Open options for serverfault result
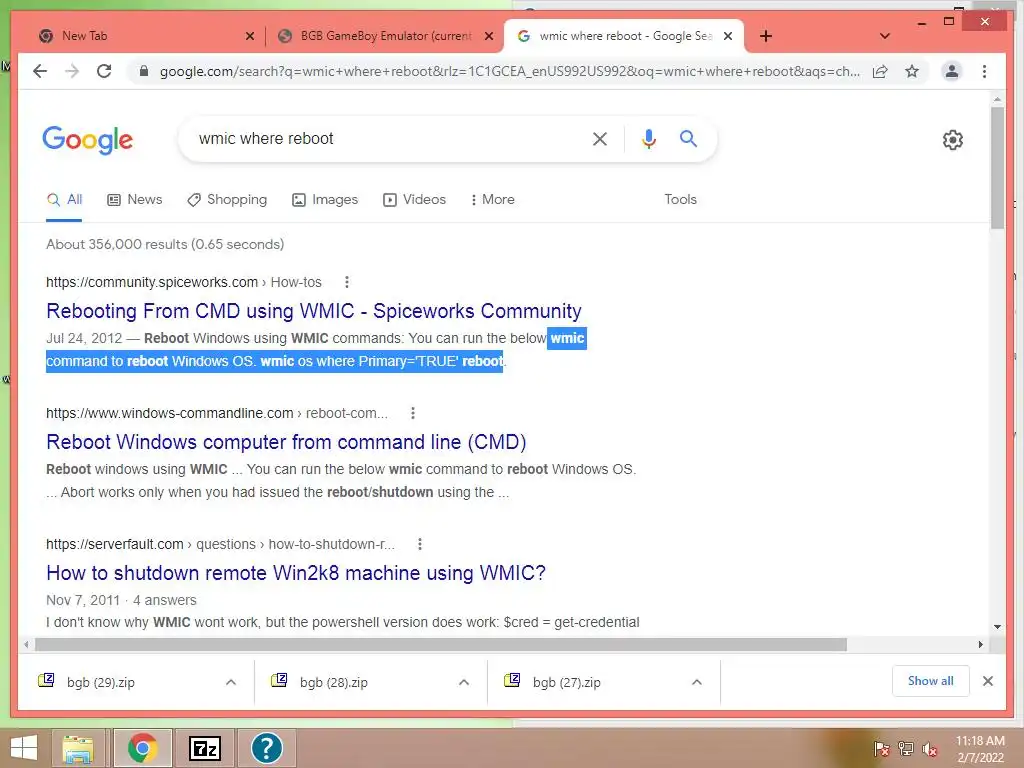Image resolution: width=1024 pixels, height=768 pixels. [420, 544]
